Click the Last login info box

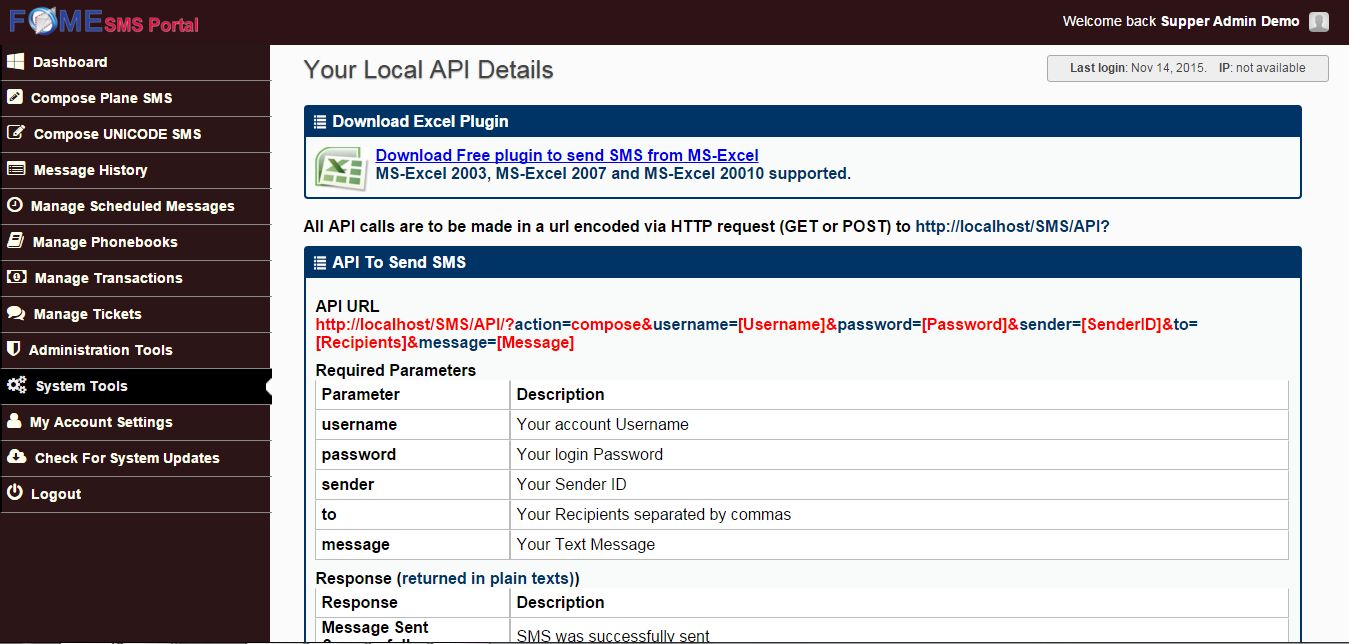tap(1187, 68)
